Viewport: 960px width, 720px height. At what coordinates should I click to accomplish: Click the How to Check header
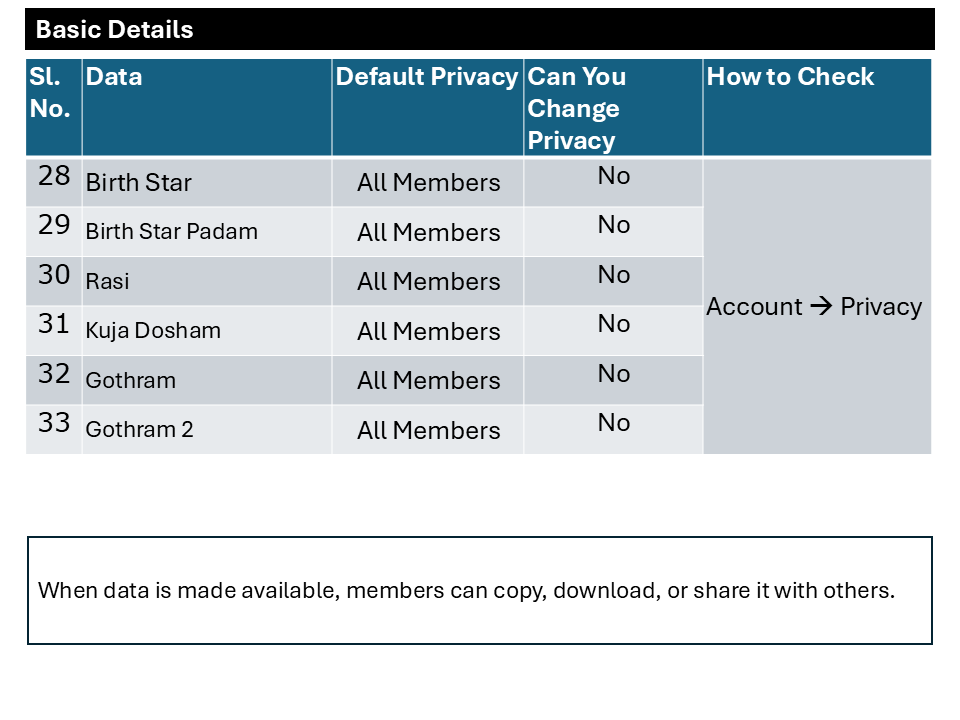[817, 108]
